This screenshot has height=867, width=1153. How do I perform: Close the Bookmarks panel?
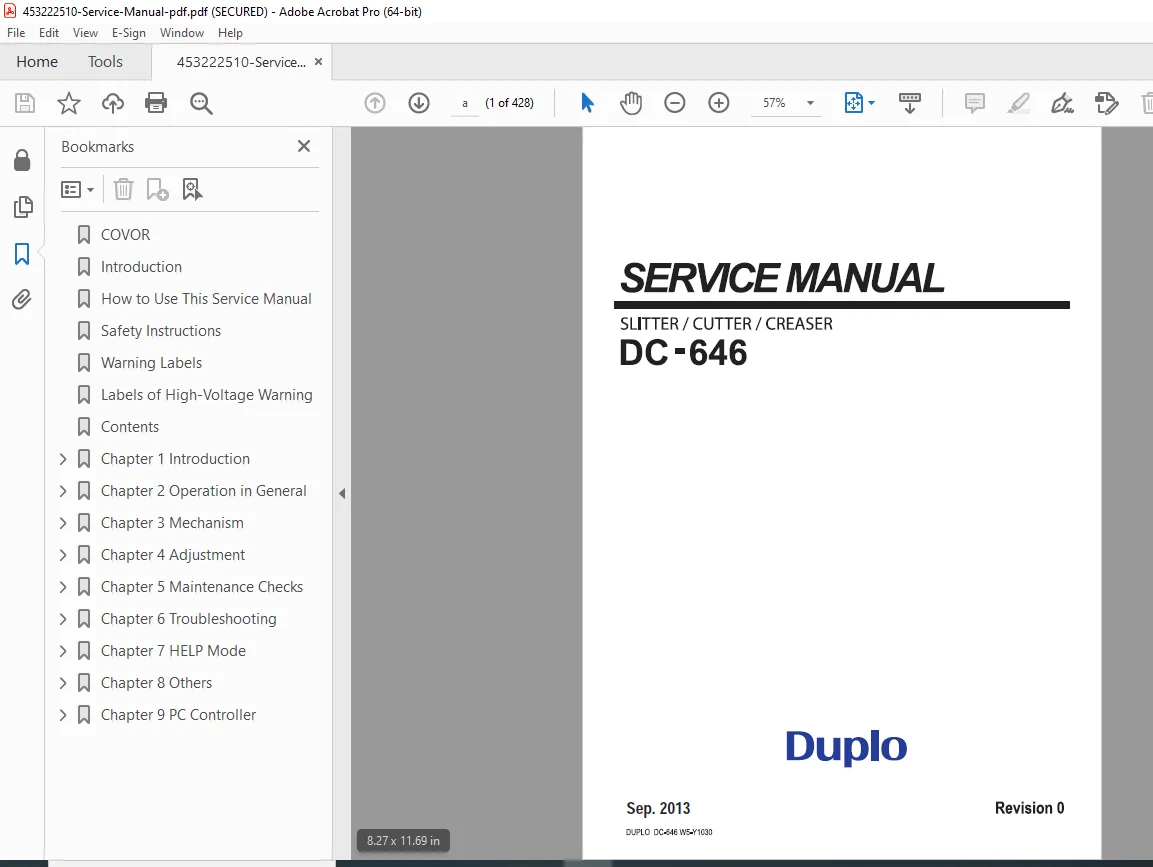click(304, 146)
